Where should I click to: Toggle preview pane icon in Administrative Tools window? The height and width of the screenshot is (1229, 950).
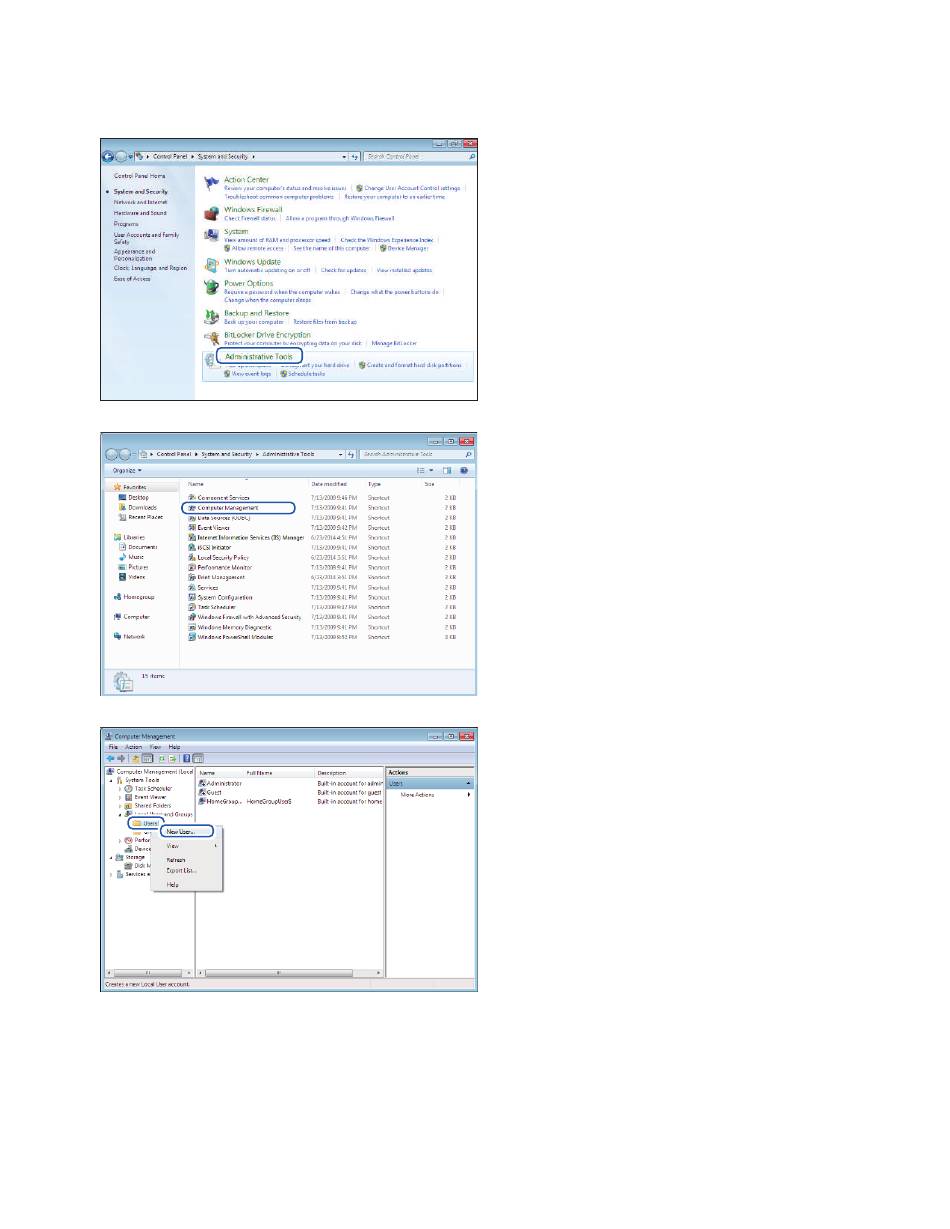447,470
